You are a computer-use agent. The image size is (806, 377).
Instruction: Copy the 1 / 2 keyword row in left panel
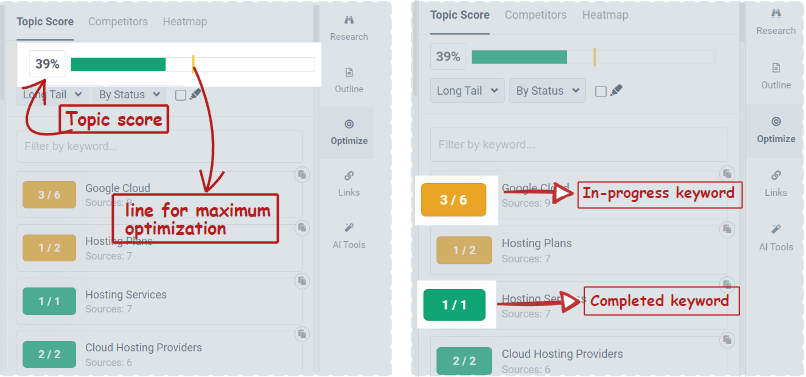coord(302,227)
